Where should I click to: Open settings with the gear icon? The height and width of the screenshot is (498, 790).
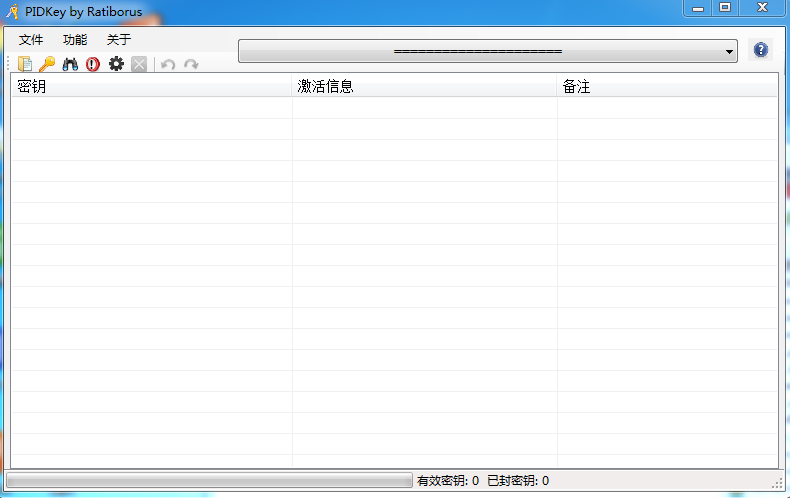(116, 64)
